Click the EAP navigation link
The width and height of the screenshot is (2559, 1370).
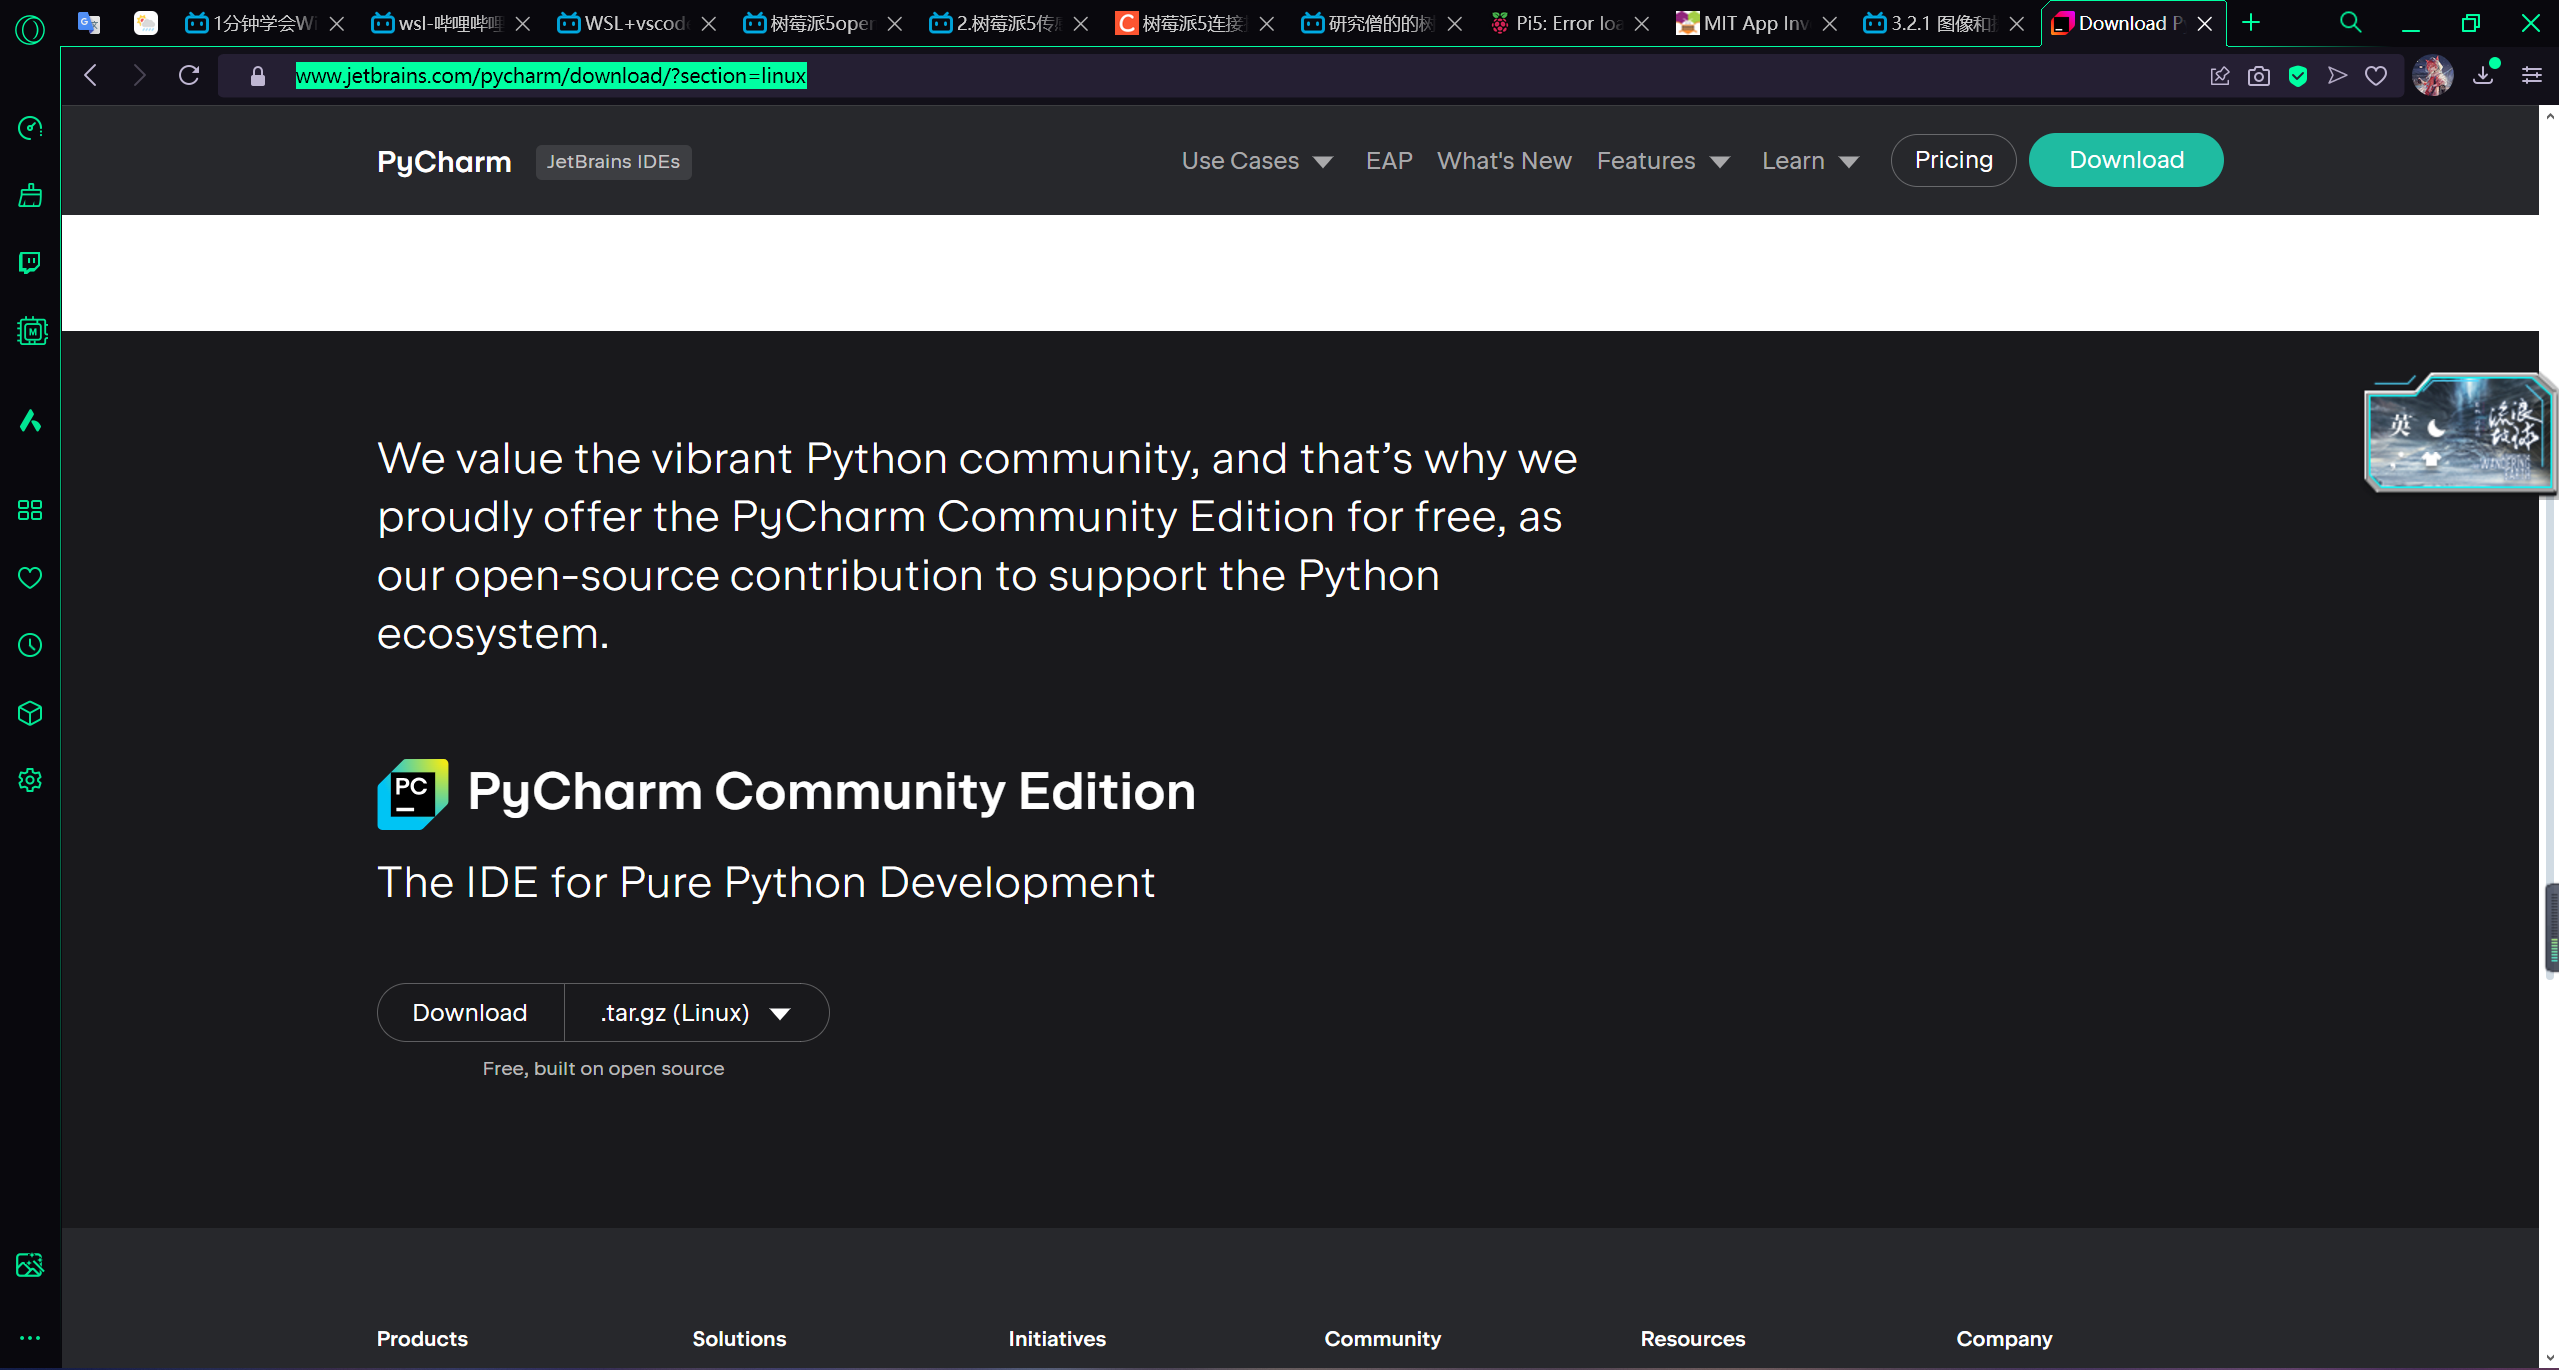1389,161
